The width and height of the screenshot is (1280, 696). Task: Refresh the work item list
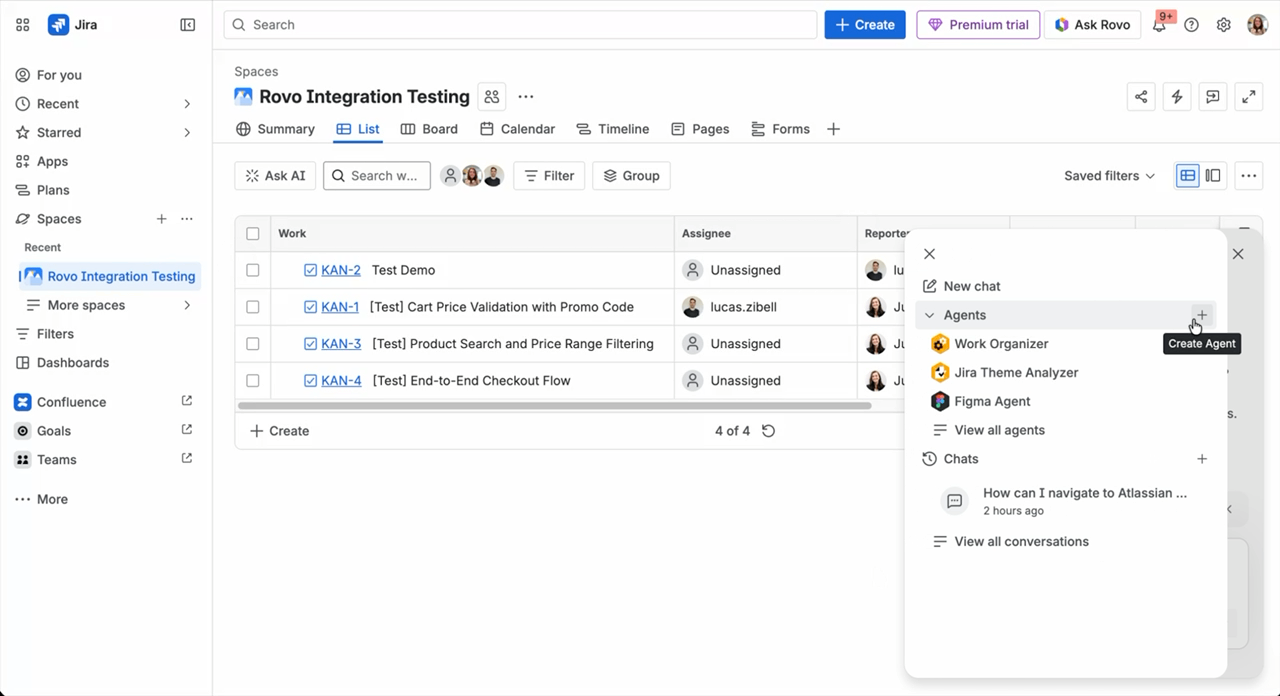768,431
